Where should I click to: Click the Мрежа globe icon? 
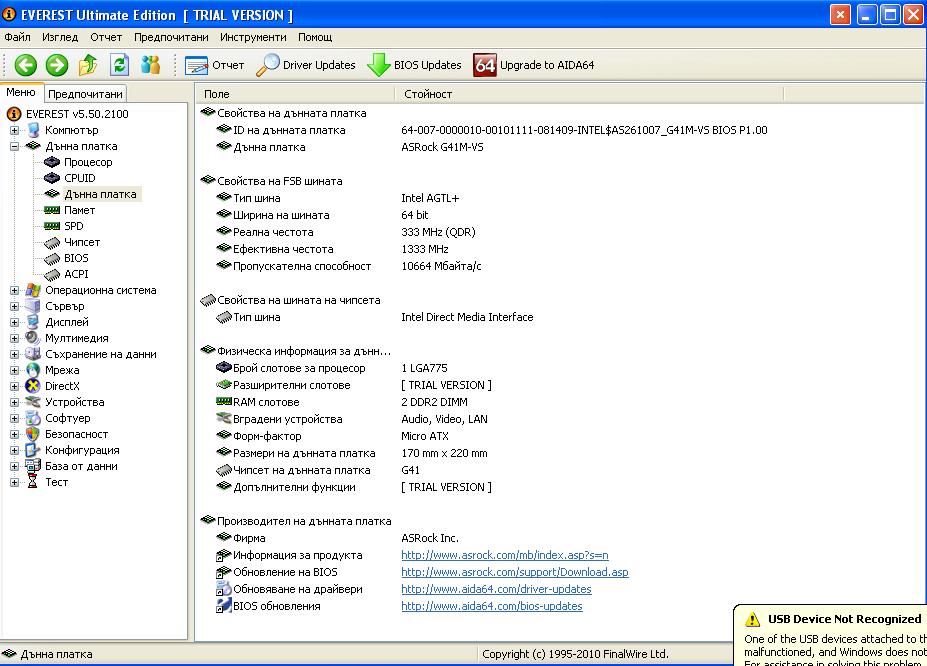[33, 370]
